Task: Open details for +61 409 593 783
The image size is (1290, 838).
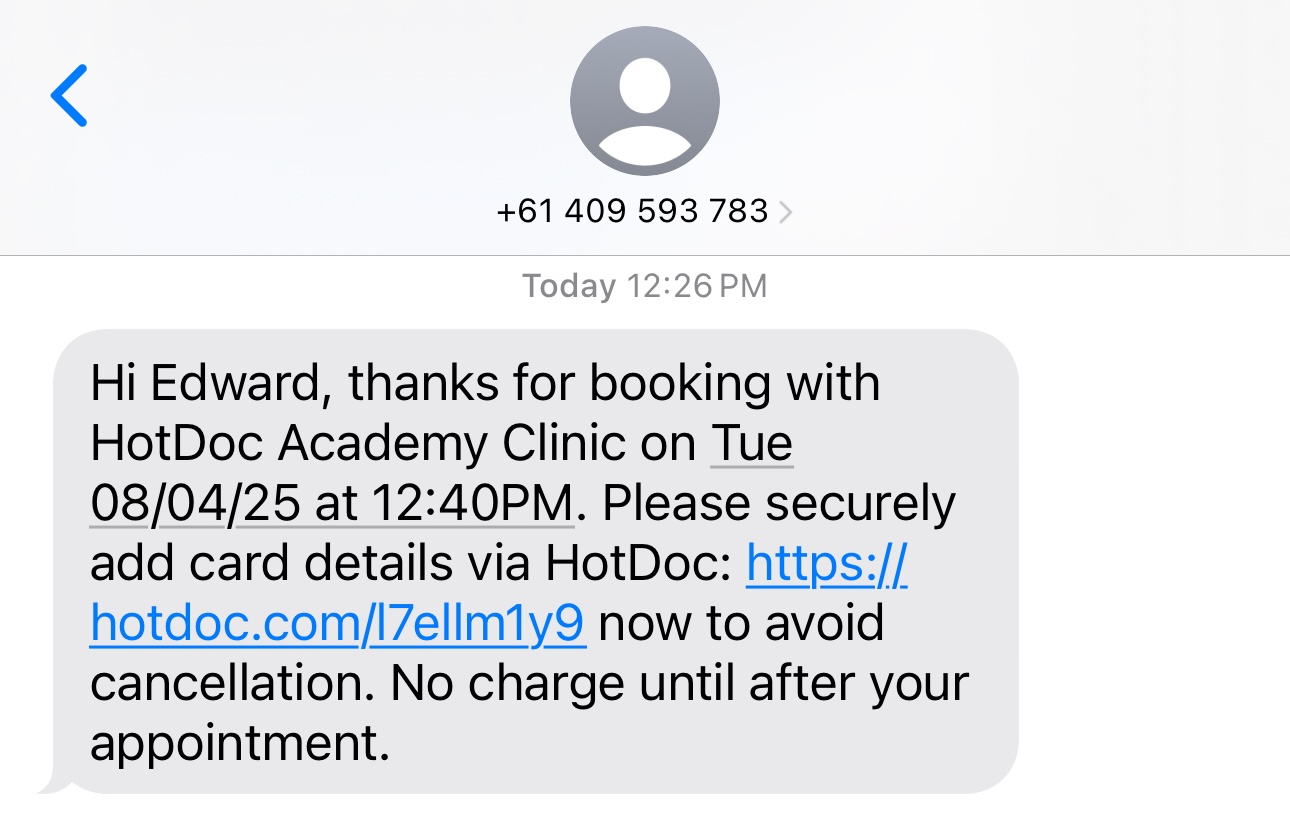Action: [633, 212]
